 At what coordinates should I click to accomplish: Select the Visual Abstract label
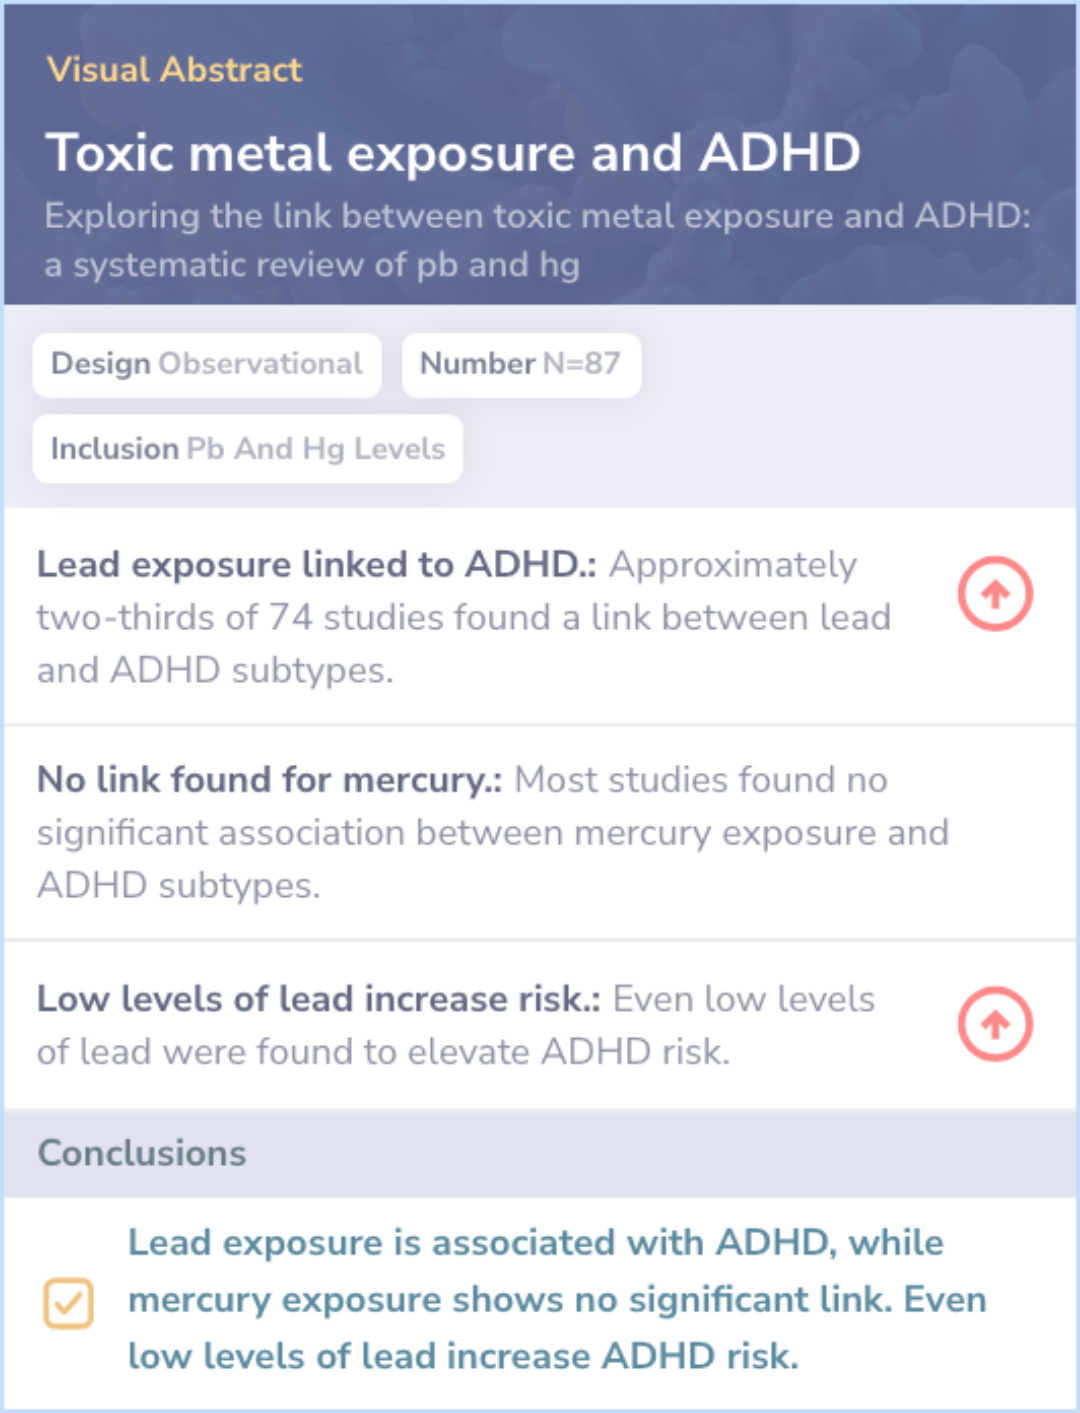(174, 70)
